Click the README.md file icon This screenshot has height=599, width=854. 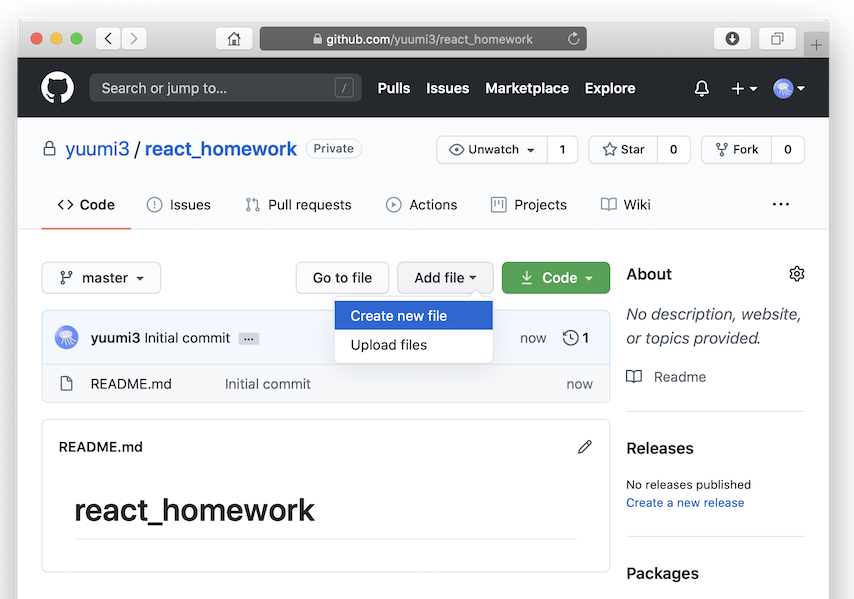[66, 383]
